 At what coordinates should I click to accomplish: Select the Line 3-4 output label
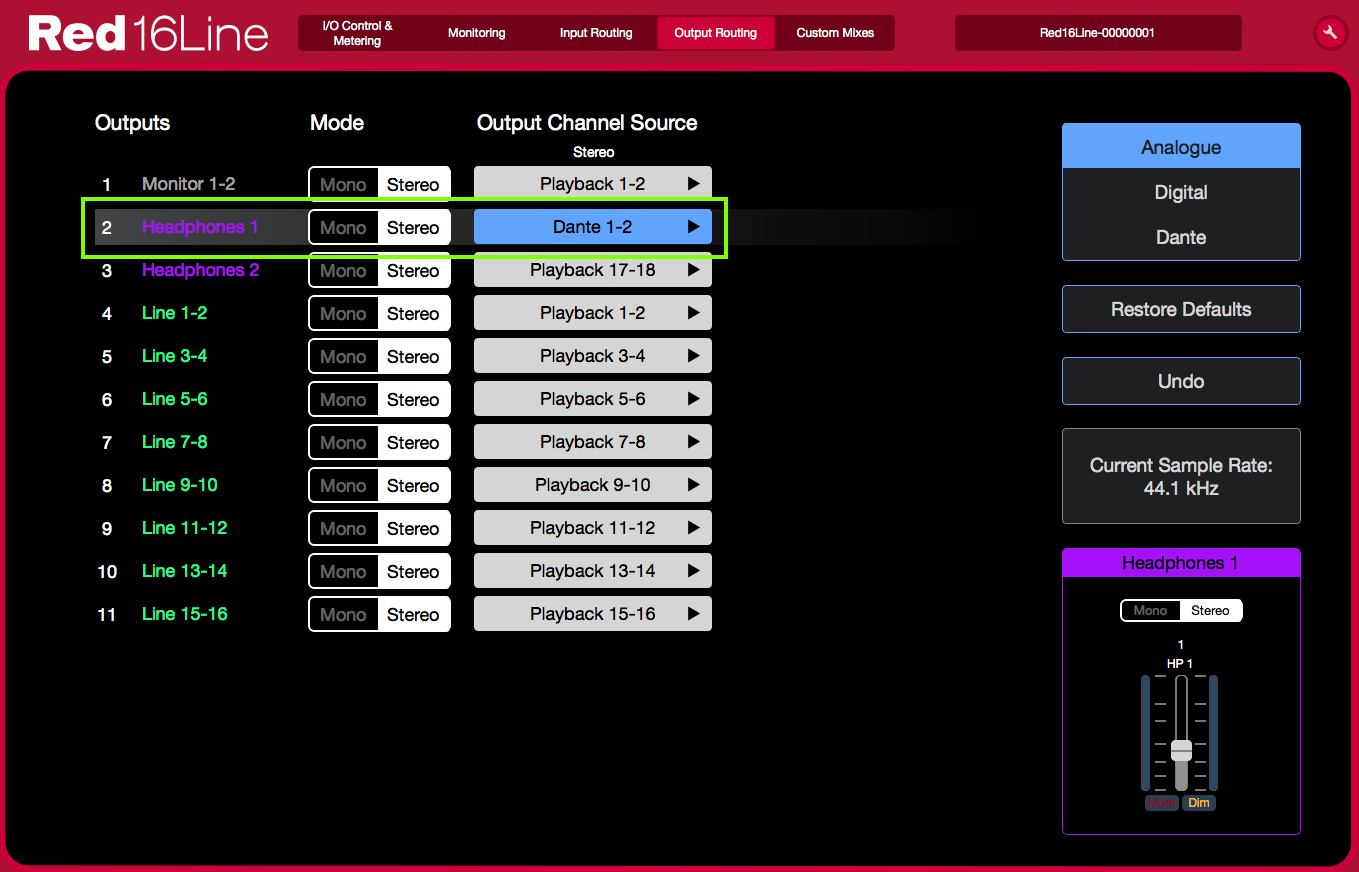(175, 356)
